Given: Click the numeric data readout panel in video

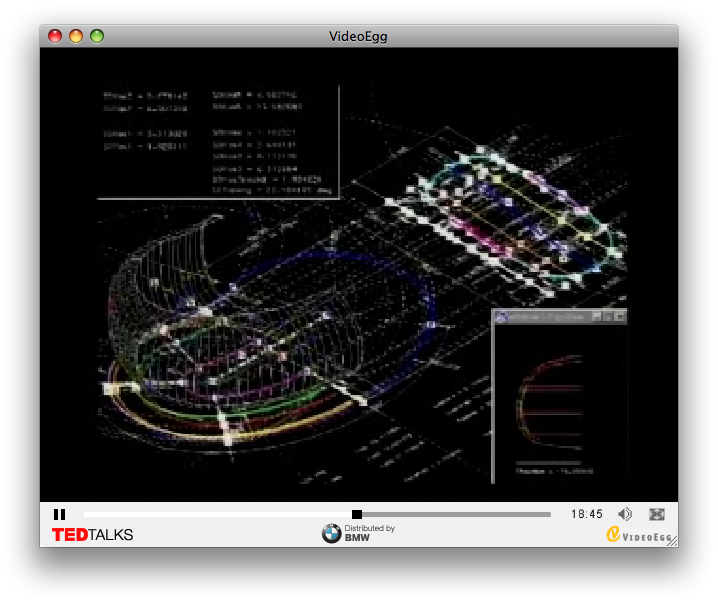Looking at the screenshot, I should 218,140.
